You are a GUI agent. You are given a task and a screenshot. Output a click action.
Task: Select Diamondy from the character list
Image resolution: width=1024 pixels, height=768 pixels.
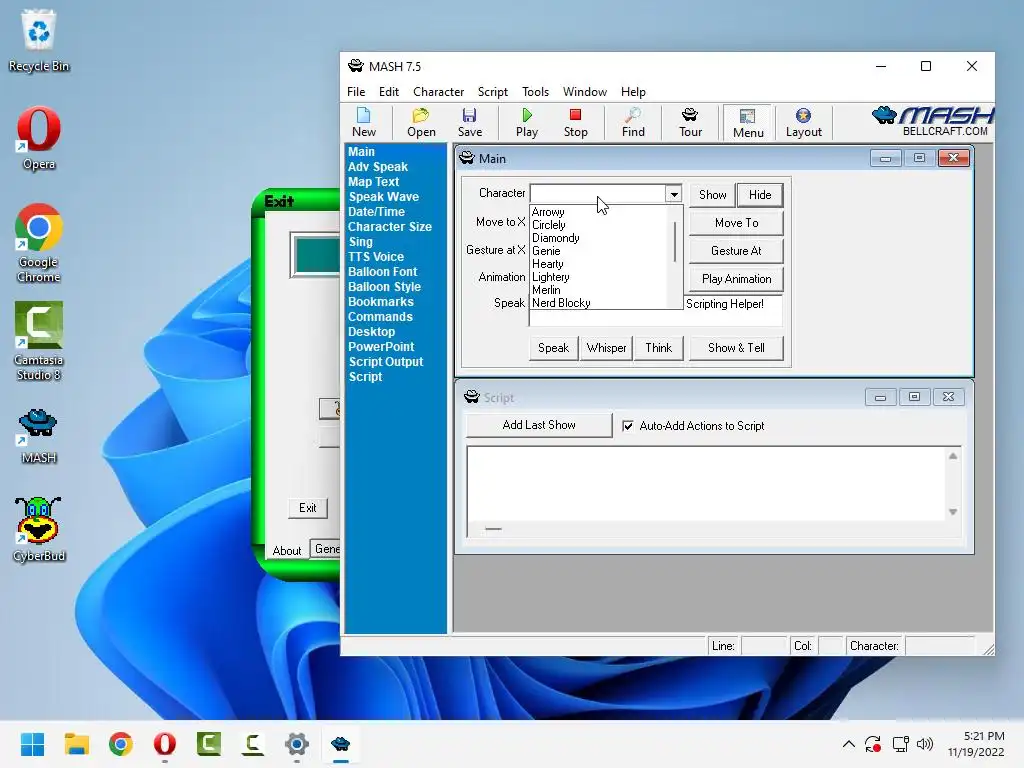[x=556, y=238]
